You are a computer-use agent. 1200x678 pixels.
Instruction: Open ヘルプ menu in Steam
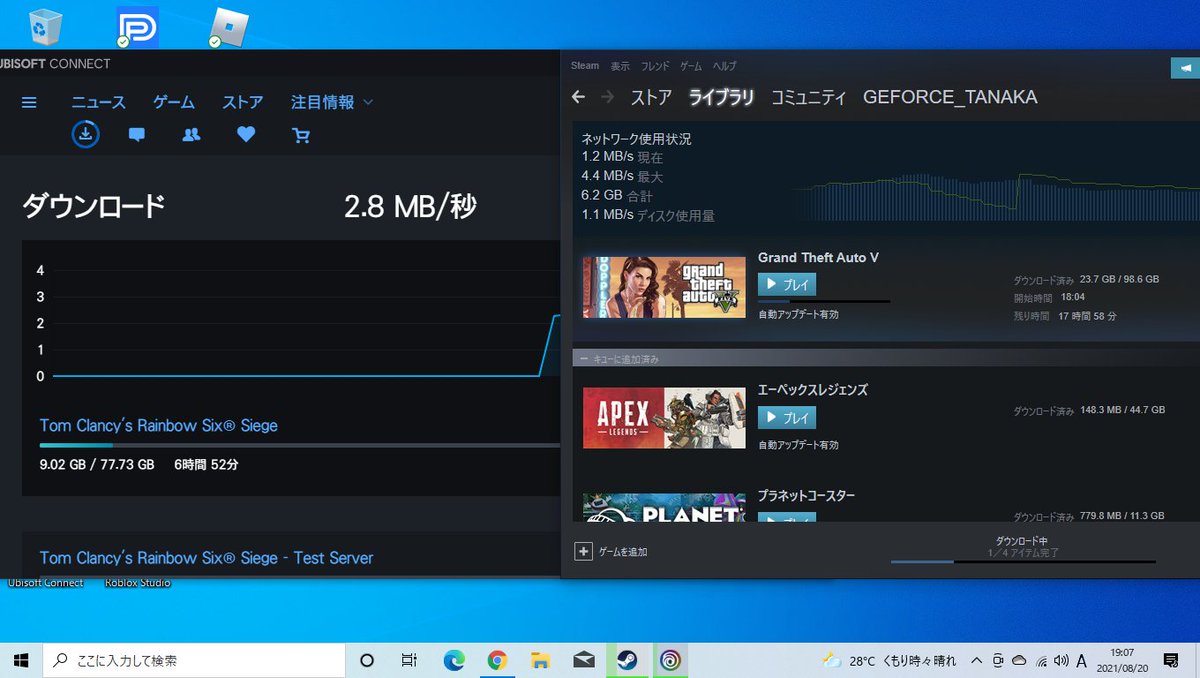pyautogui.click(x=724, y=66)
